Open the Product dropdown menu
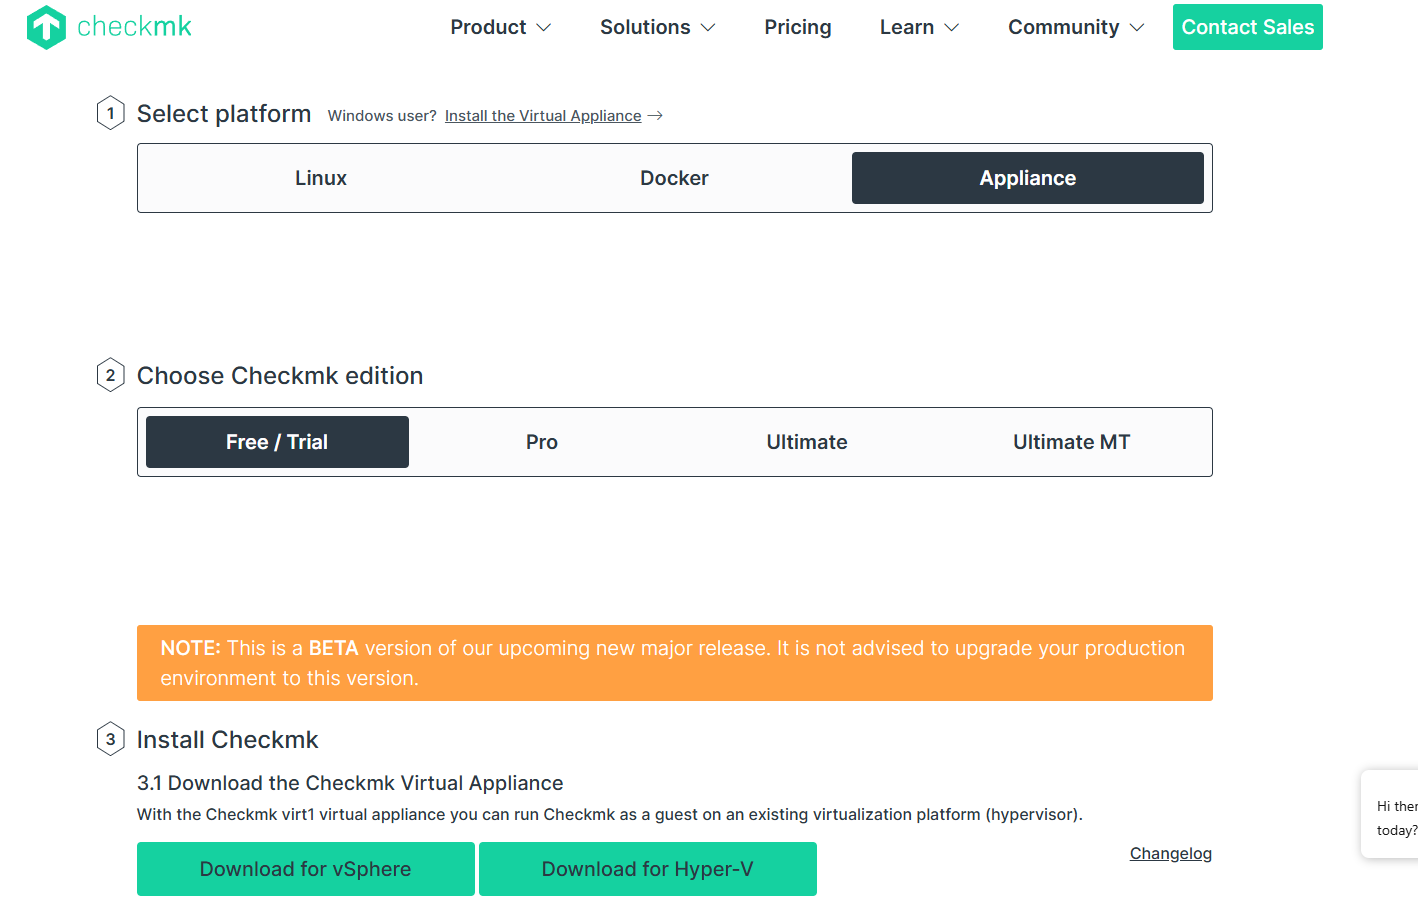 (501, 27)
